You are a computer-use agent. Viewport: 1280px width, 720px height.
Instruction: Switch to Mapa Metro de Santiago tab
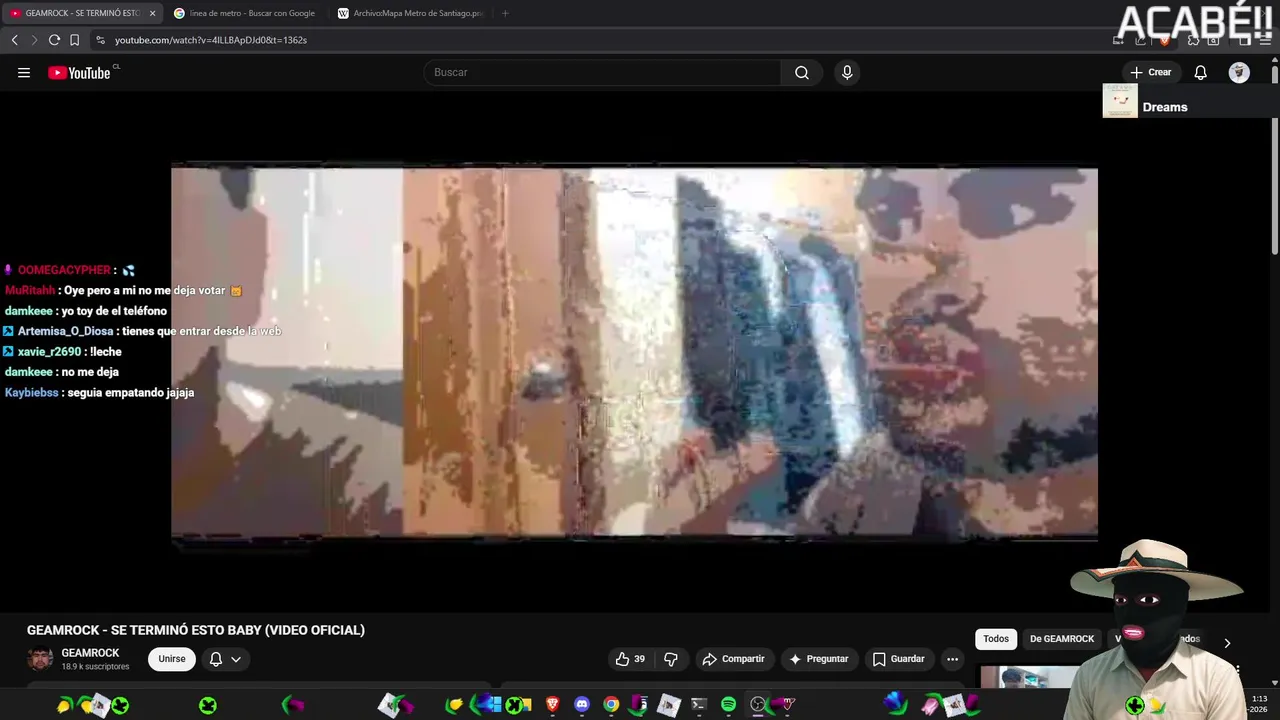410,13
